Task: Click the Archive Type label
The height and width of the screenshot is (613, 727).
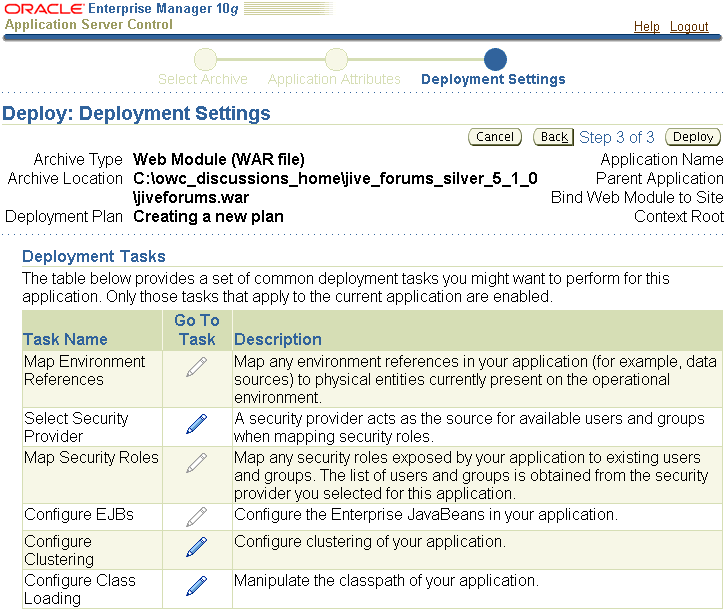Action: coord(78,160)
